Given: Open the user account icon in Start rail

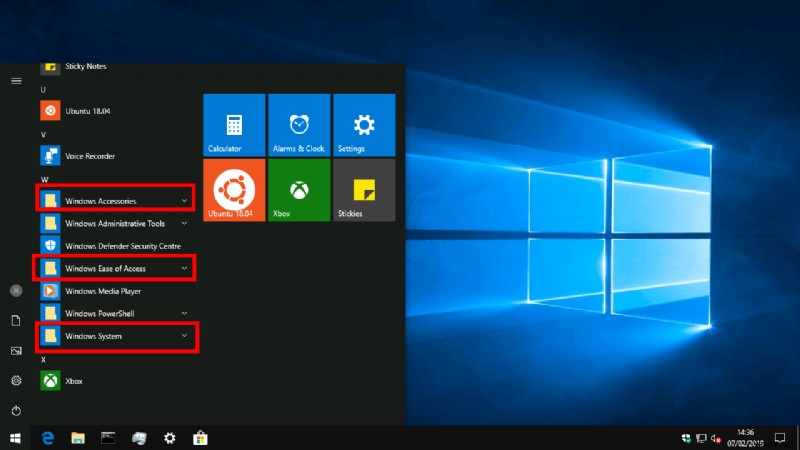Looking at the screenshot, I should 16,291.
